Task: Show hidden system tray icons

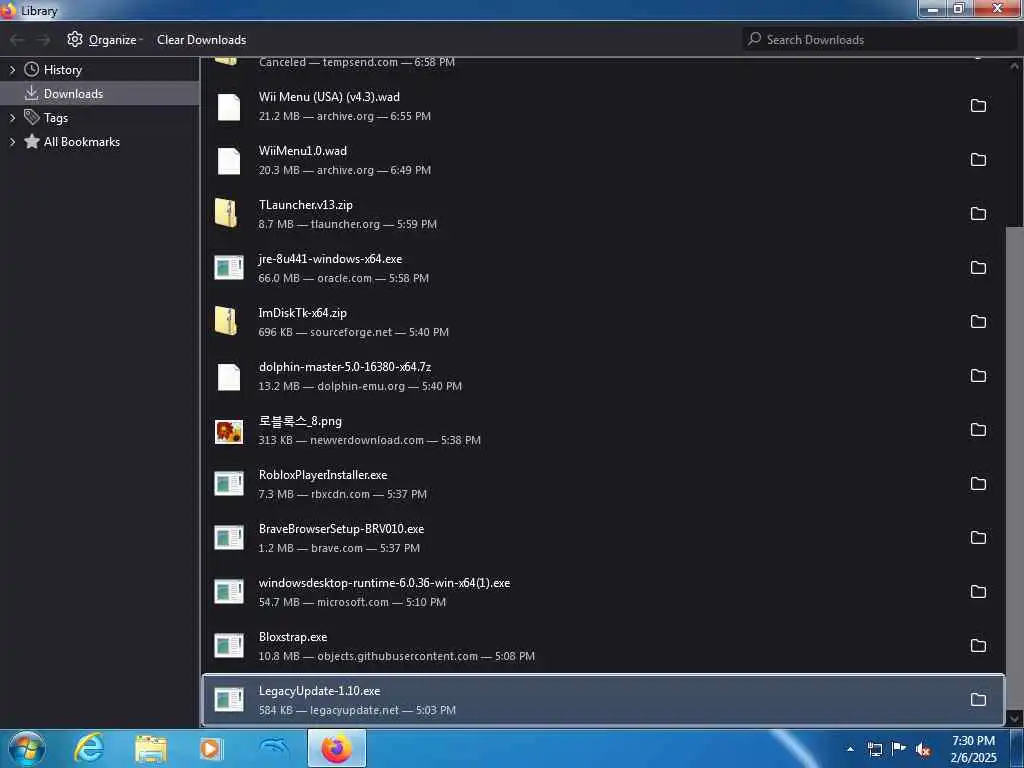Action: pyautogui.click(x=850, y=749)
